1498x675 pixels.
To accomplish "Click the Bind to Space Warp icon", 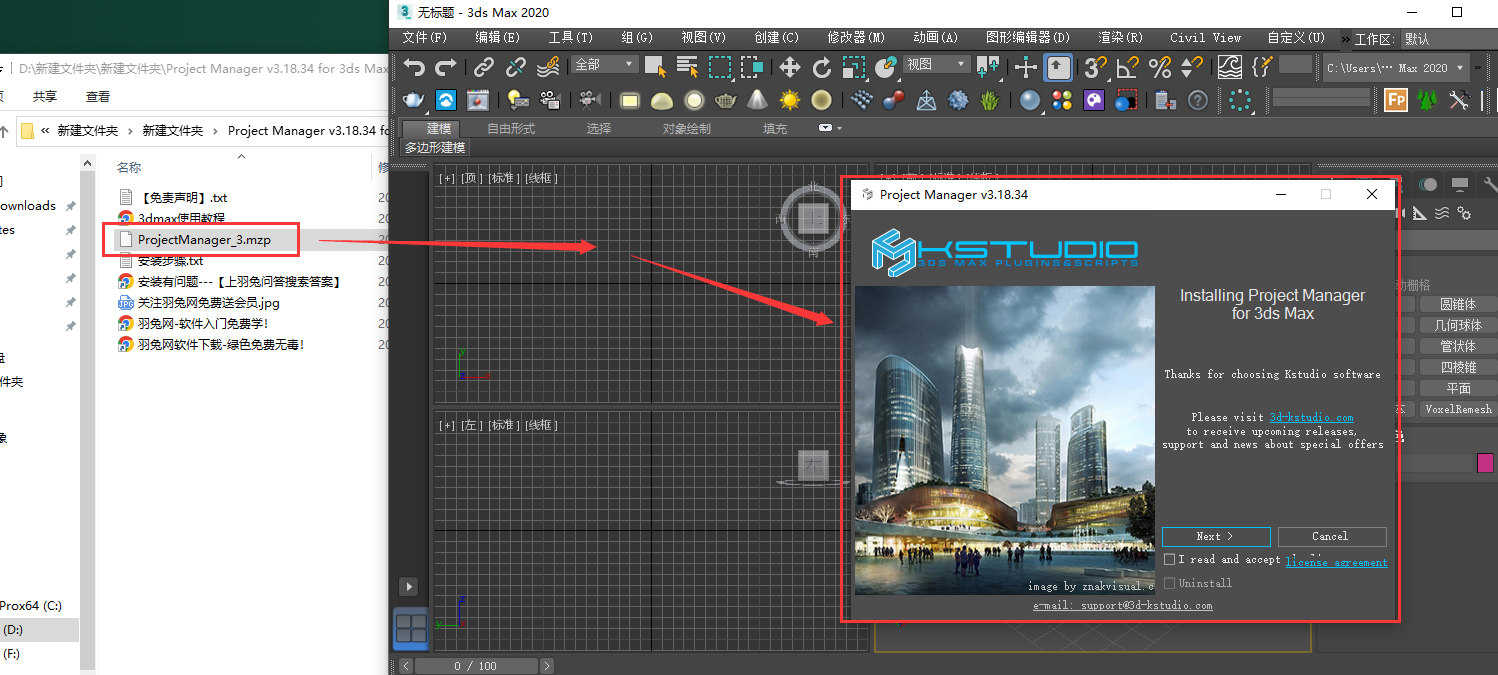I will coord(548,67).
